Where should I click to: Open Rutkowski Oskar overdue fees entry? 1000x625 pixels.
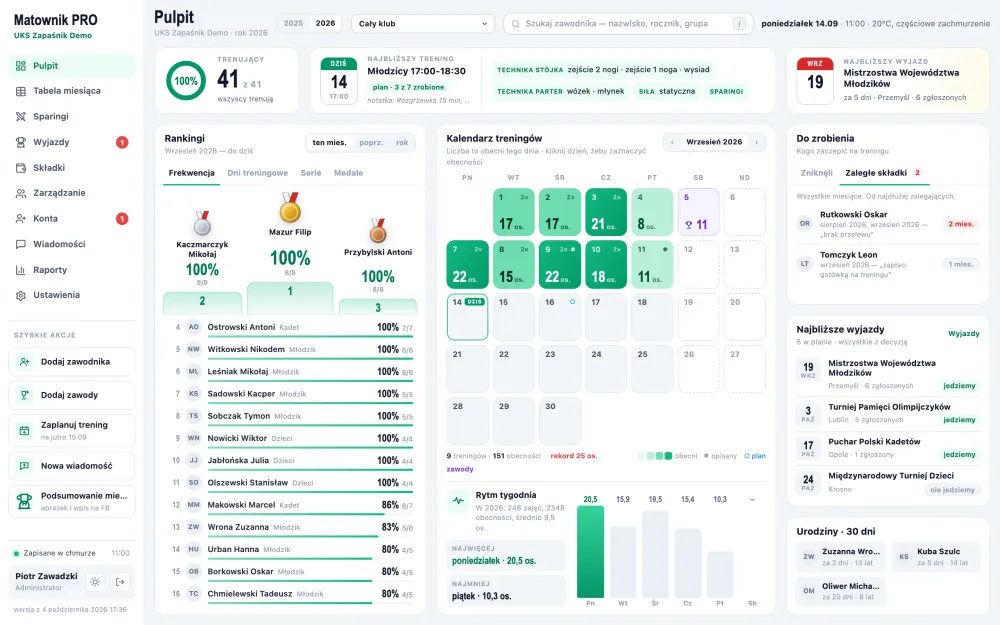(888, 224)
